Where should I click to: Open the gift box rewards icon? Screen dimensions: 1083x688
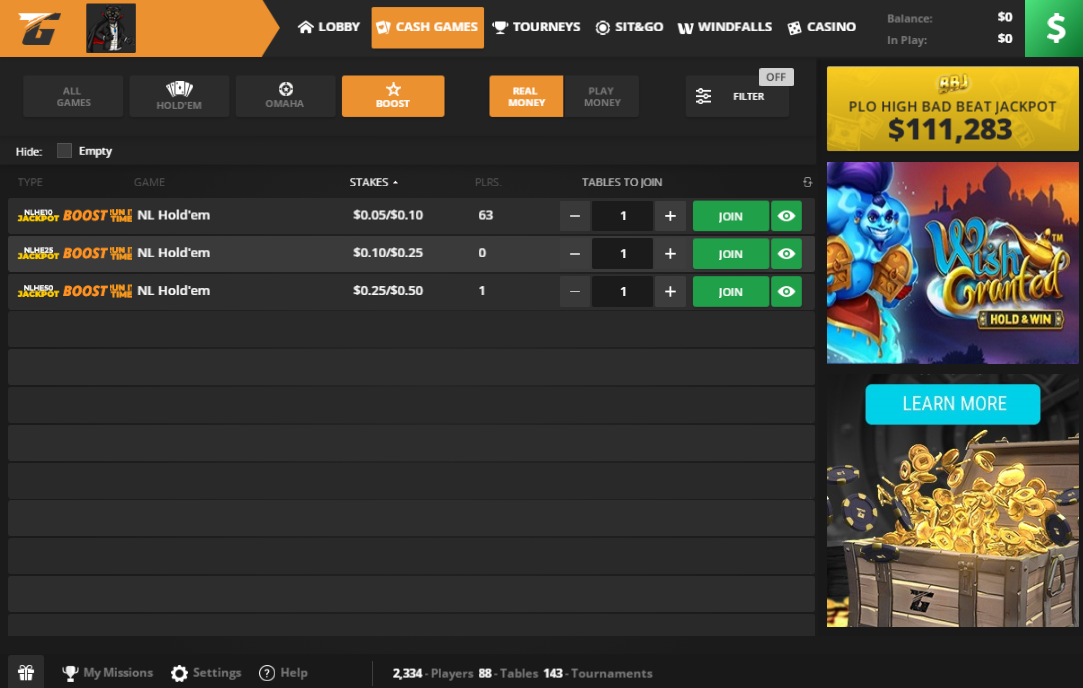point(26,672)
